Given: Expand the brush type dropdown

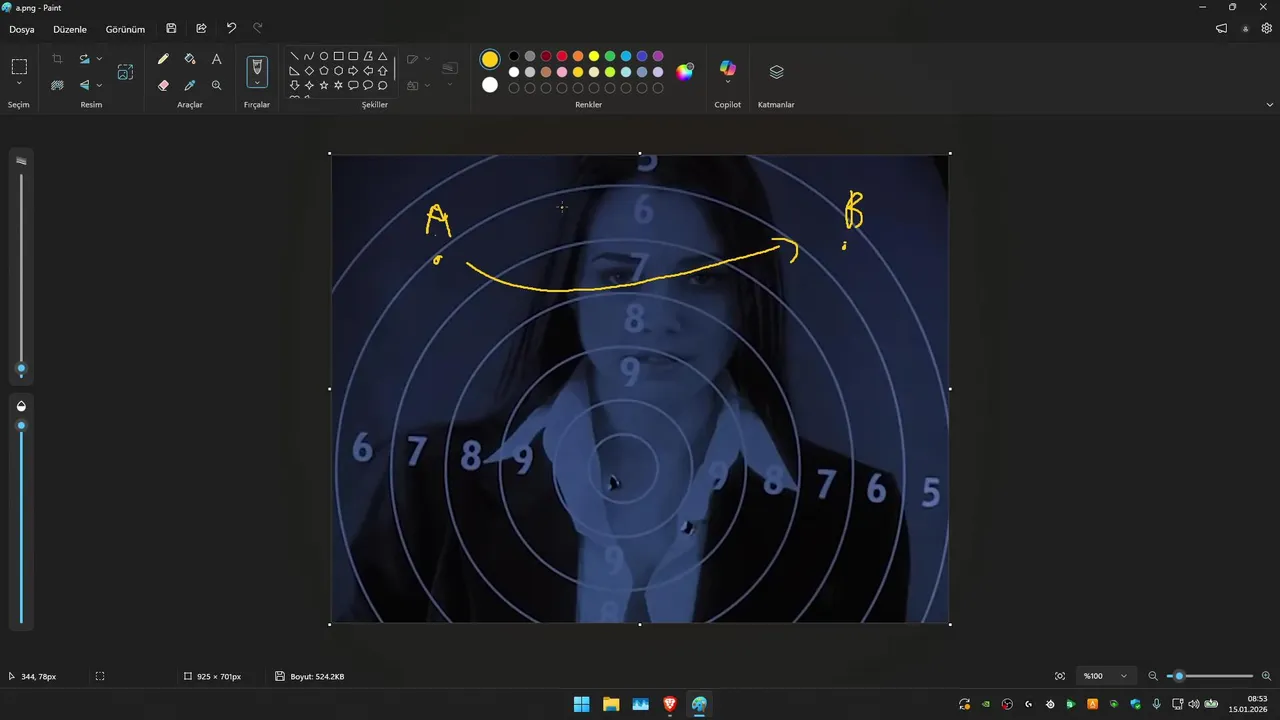Looking at the screenshot, I should (257, 84).
